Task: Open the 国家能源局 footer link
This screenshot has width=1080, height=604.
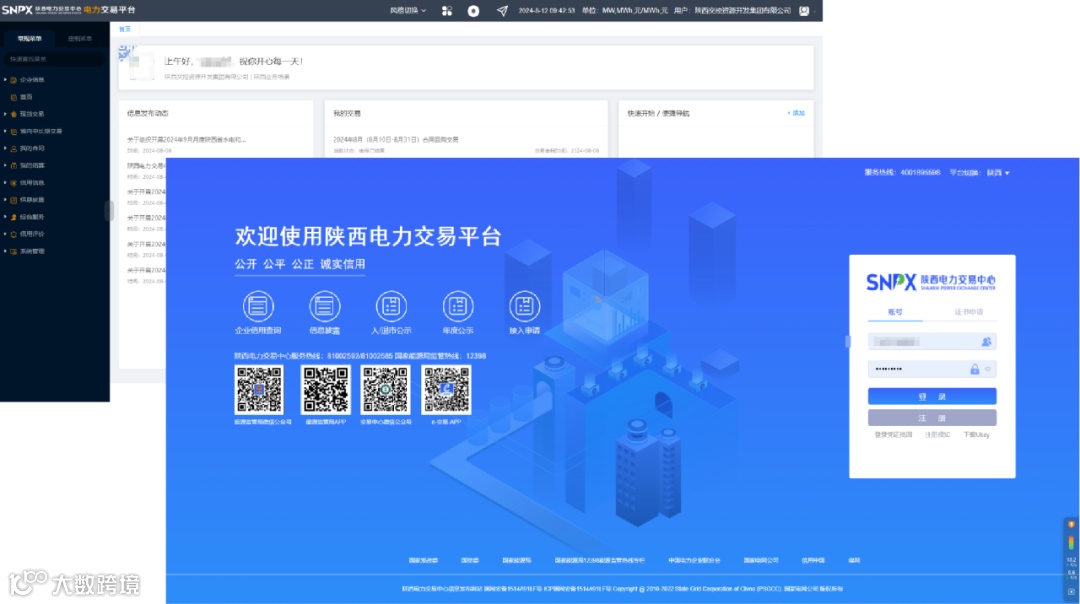Action: pyautogui.click(x=517, y=561)
